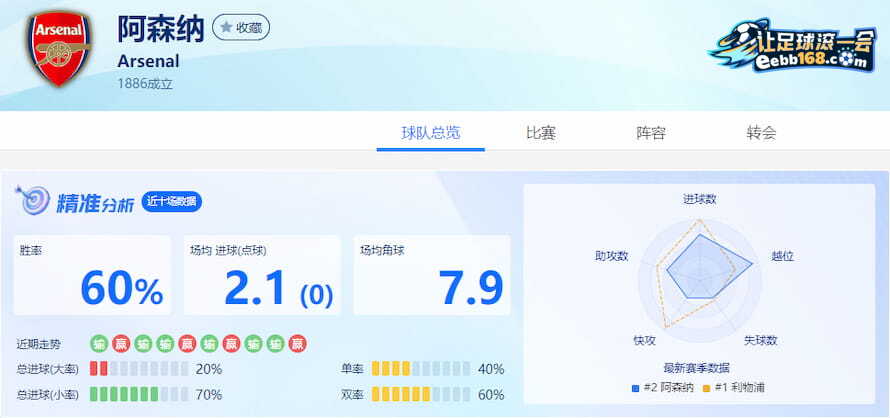Click the 场均角球 7.9 card
Viewport: 890px width, 418px height.
coord(432,275)
